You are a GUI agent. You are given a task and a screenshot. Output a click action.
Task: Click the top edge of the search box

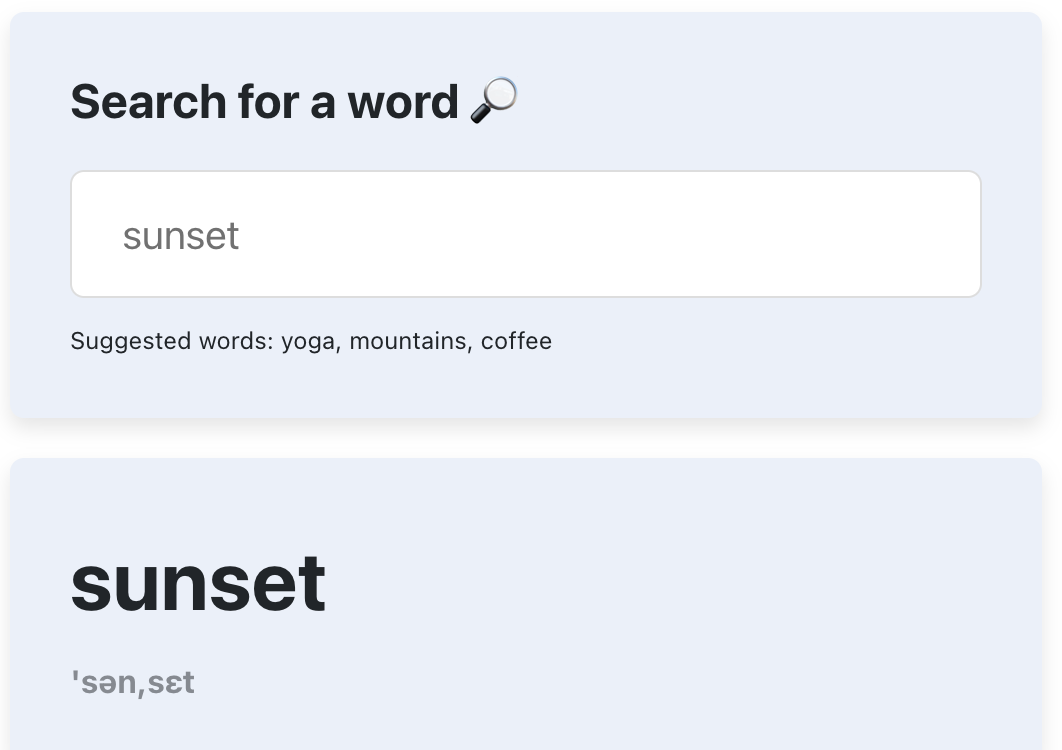[526, 172]
